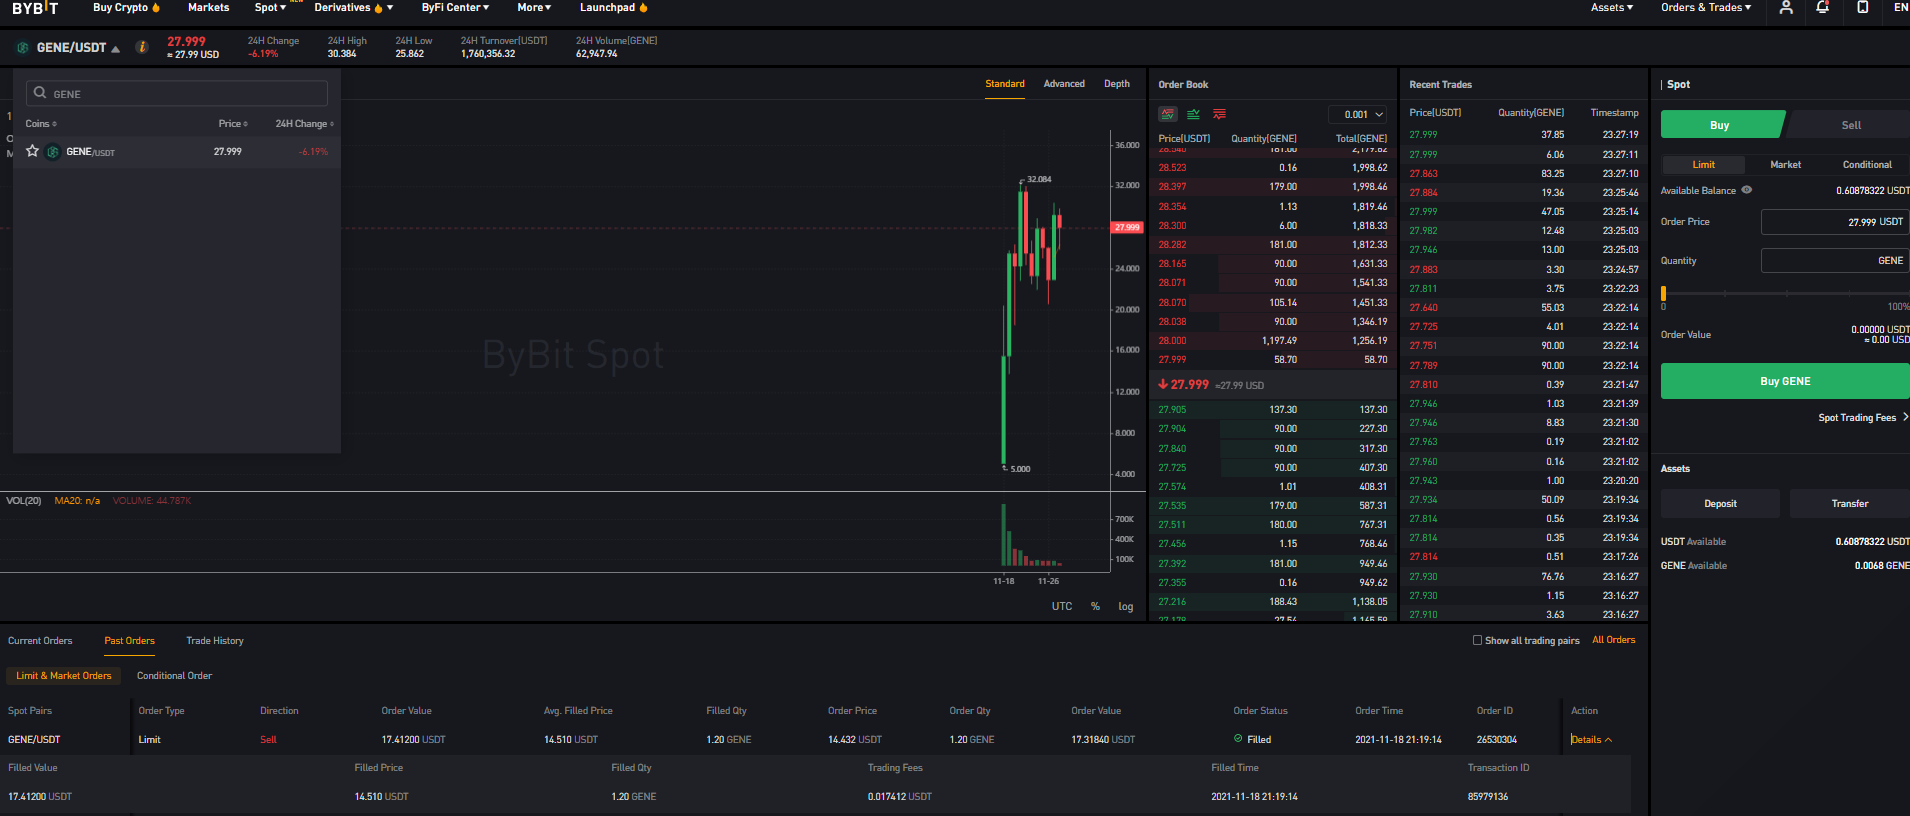Show only sell orders in order book

click(1219, 114)
